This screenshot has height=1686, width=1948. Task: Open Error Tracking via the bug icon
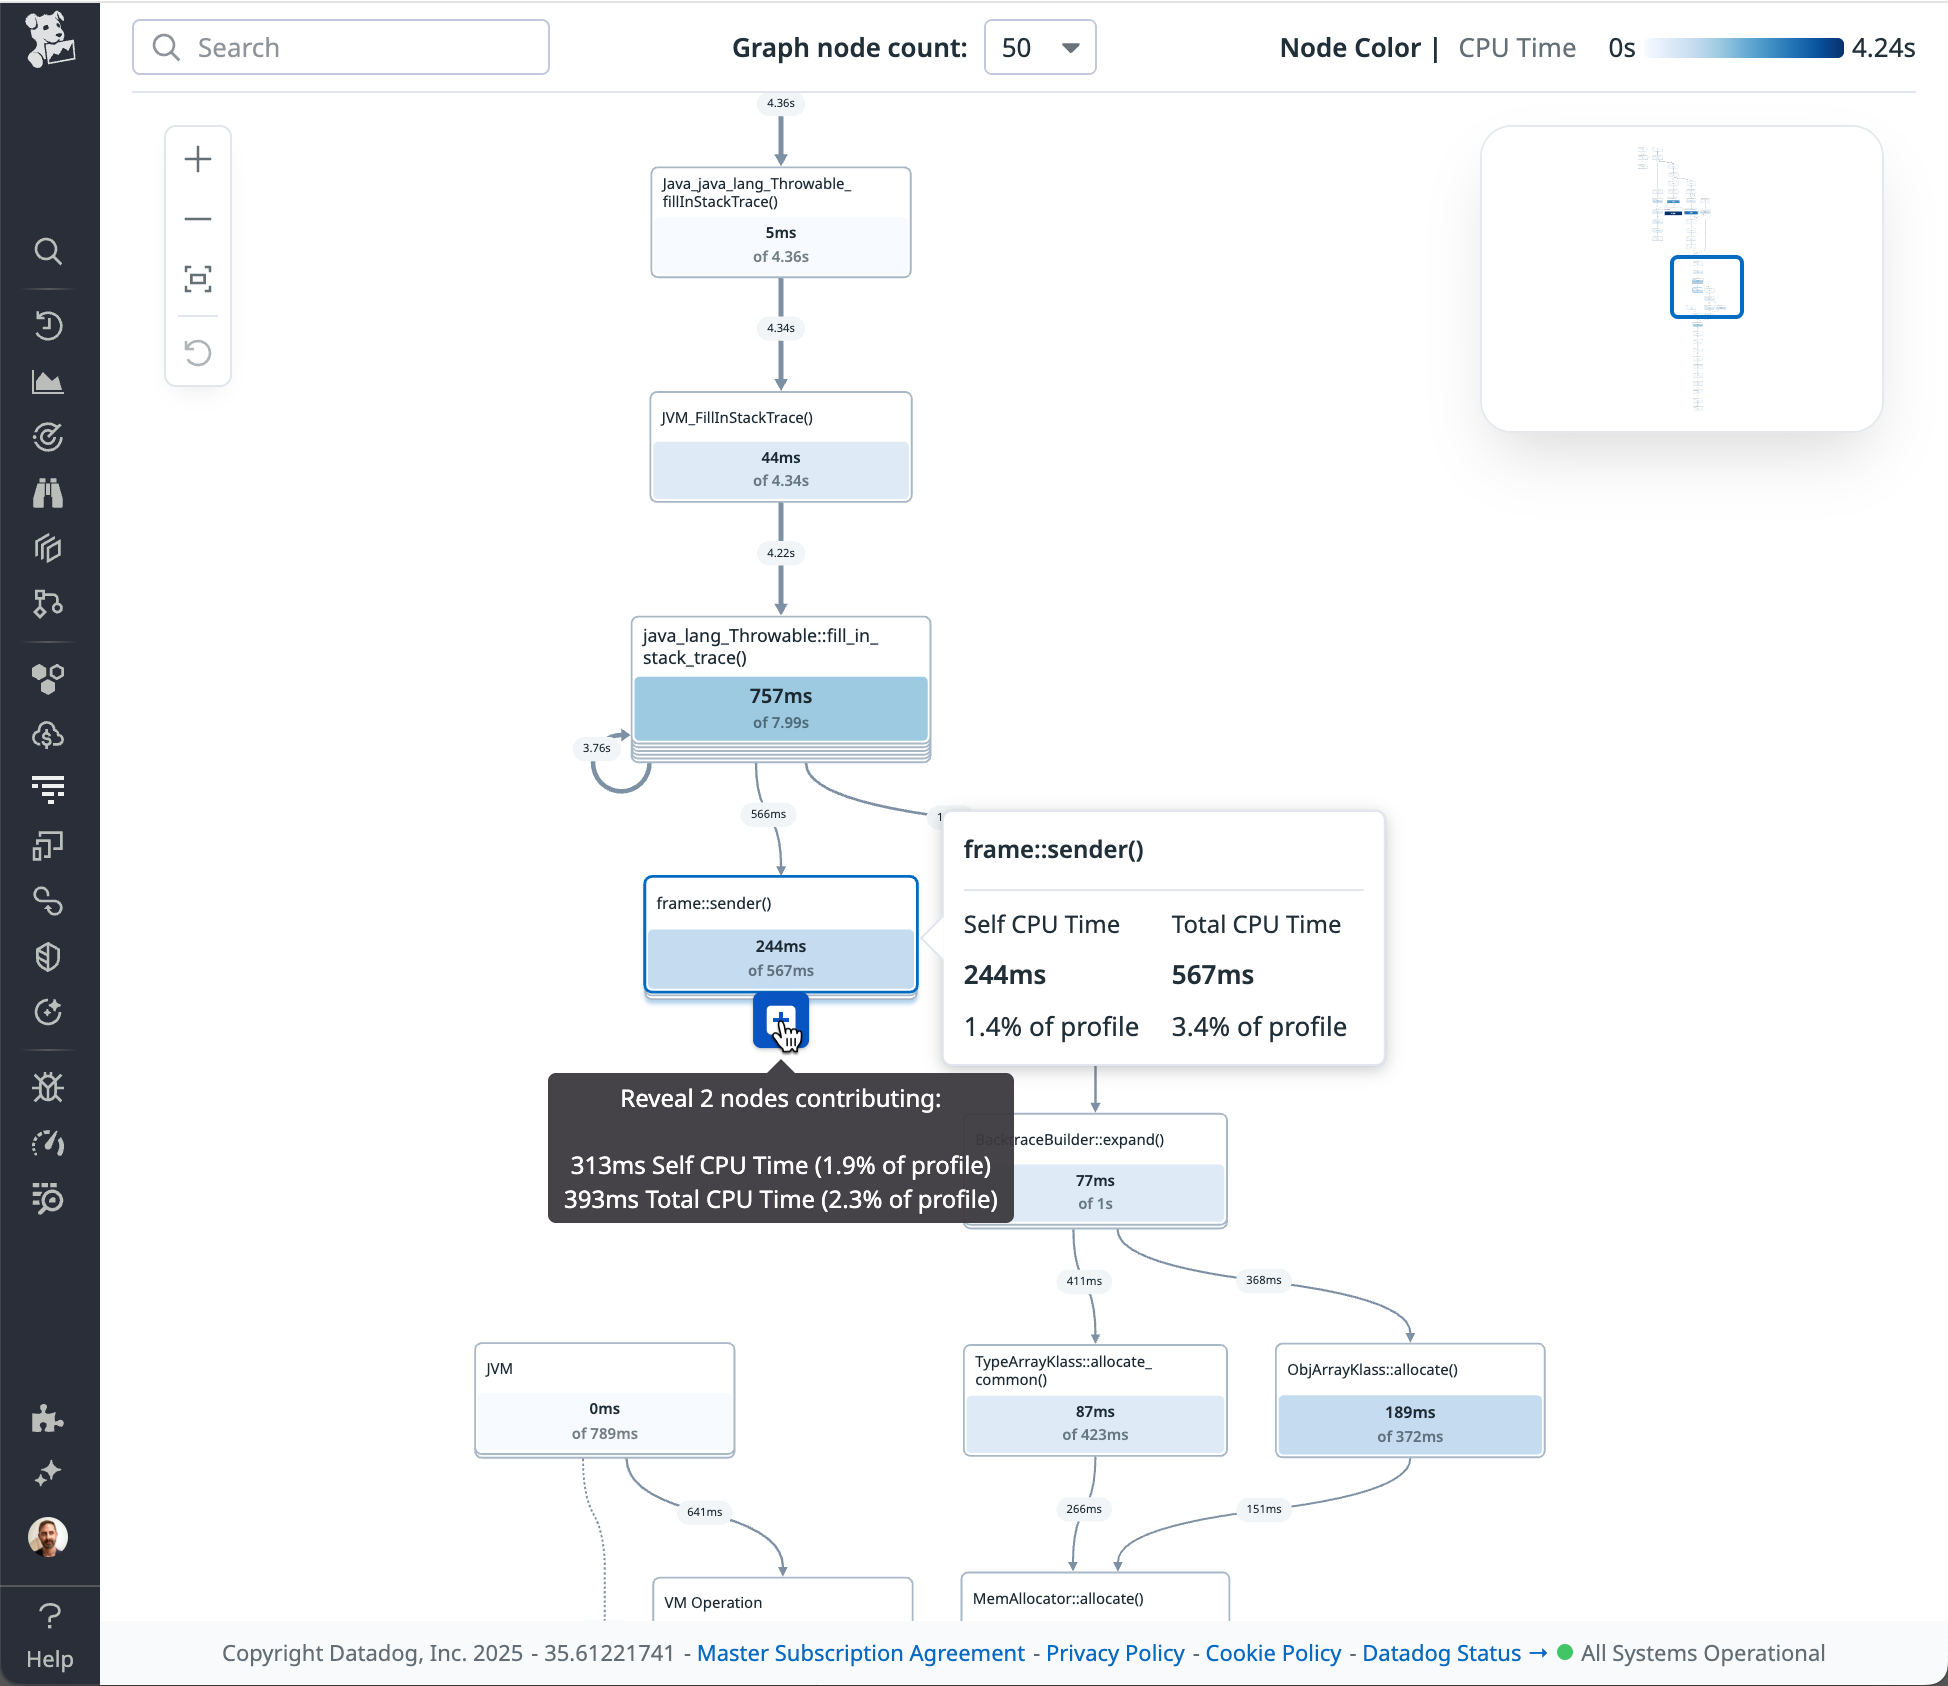[49, 1087]
